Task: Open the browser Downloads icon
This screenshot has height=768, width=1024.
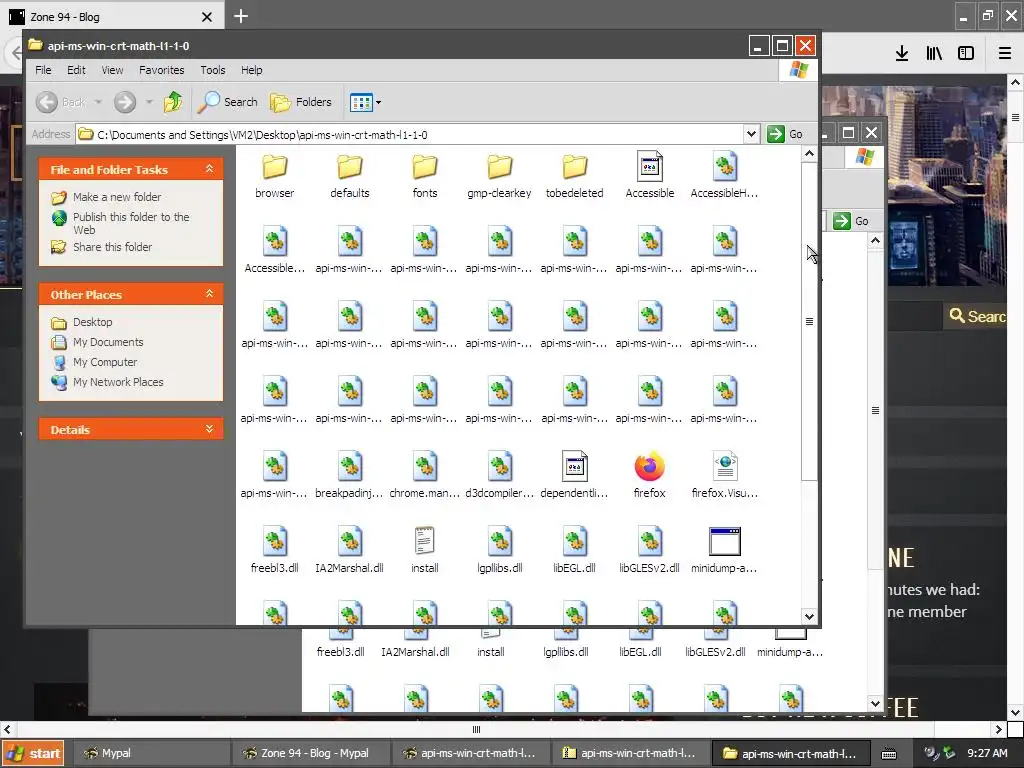Action: tap(902, 53)
